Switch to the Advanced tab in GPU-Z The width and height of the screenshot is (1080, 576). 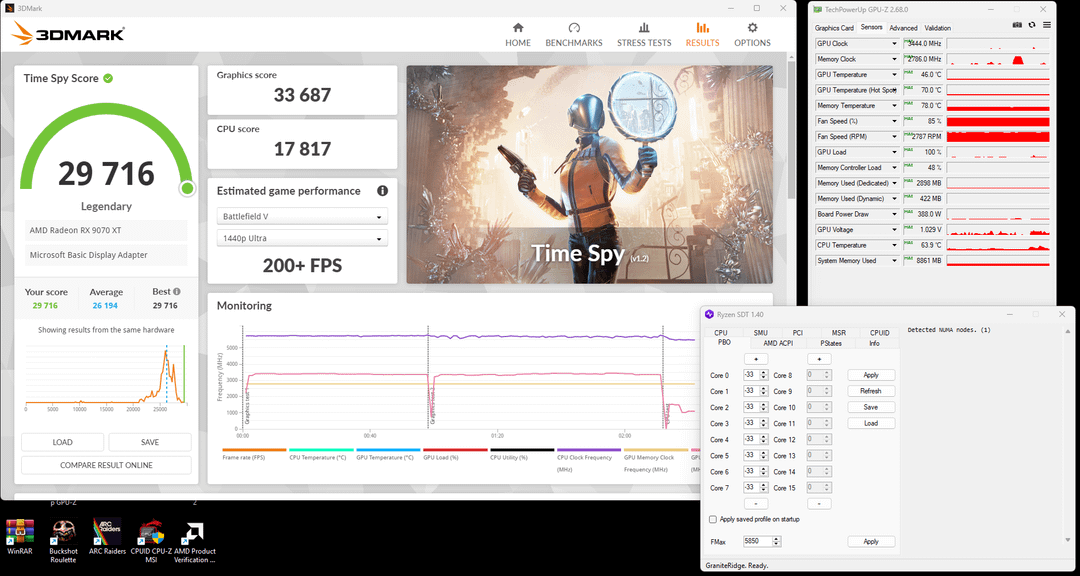[x=903, y=28]
